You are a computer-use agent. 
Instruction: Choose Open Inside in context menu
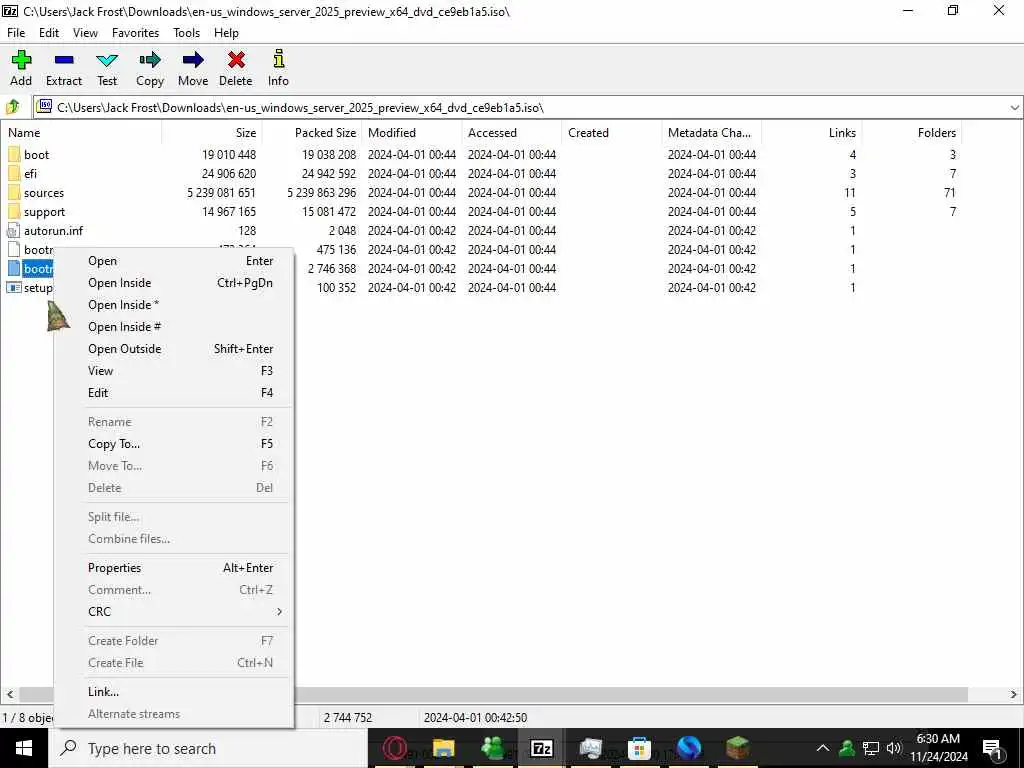point(174,283)
